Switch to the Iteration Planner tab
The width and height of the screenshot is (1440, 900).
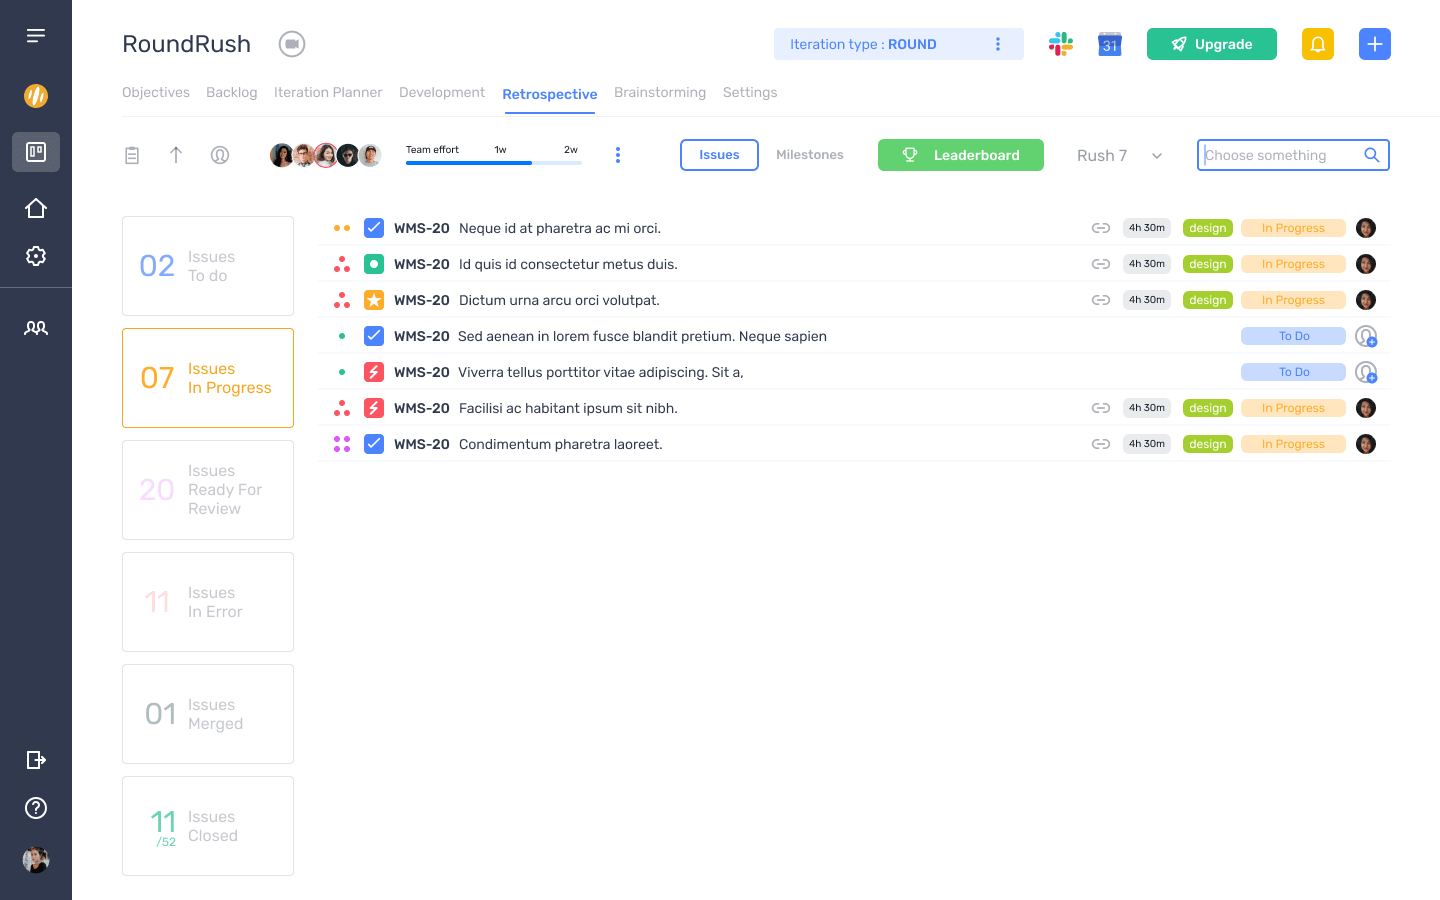point(328,92)
